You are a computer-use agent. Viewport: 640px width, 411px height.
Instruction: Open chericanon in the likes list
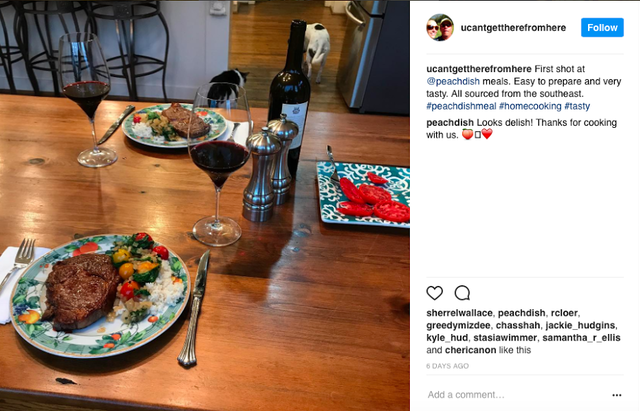click(x=470, y=350)
